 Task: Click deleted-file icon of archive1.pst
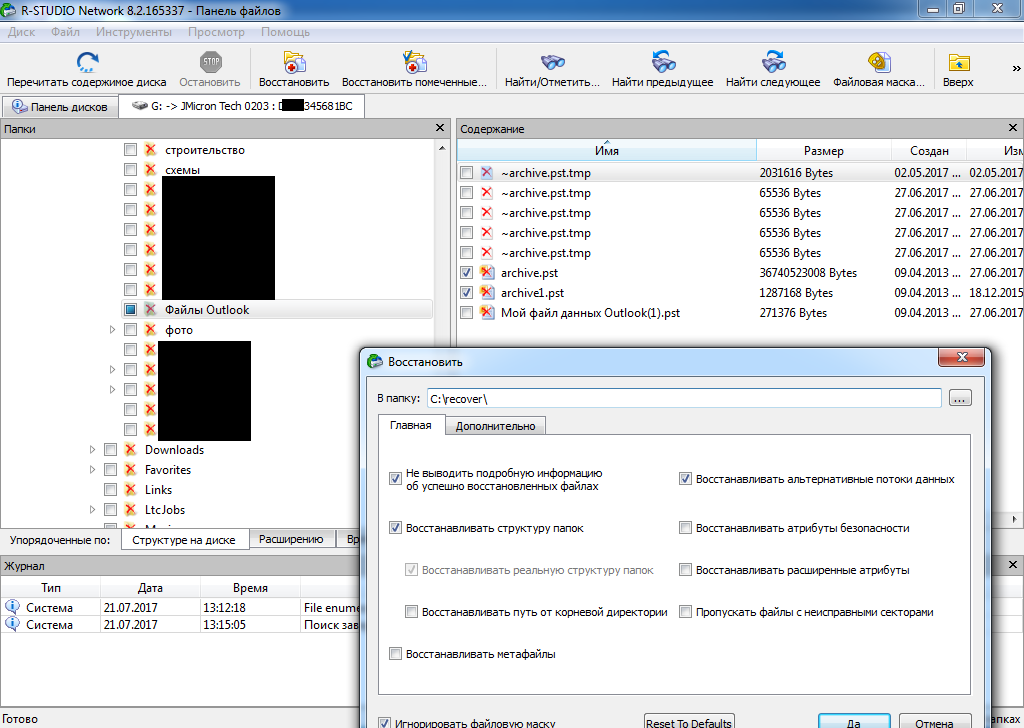pos(487,293)
